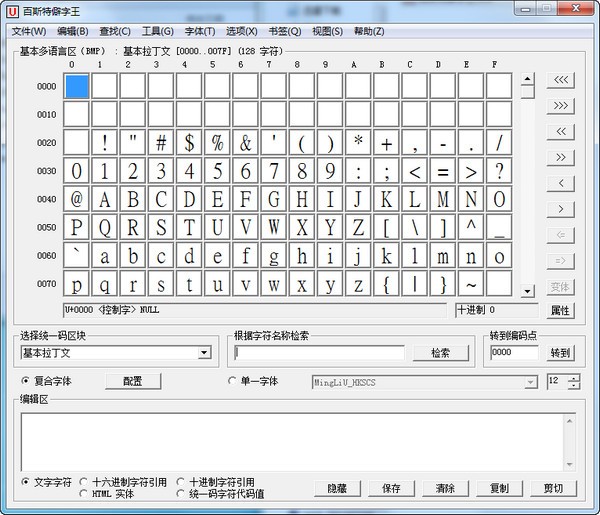The image size is (600, 515).
Task: Click the 剪切 cut button
Action: click(x=553, y=488)
